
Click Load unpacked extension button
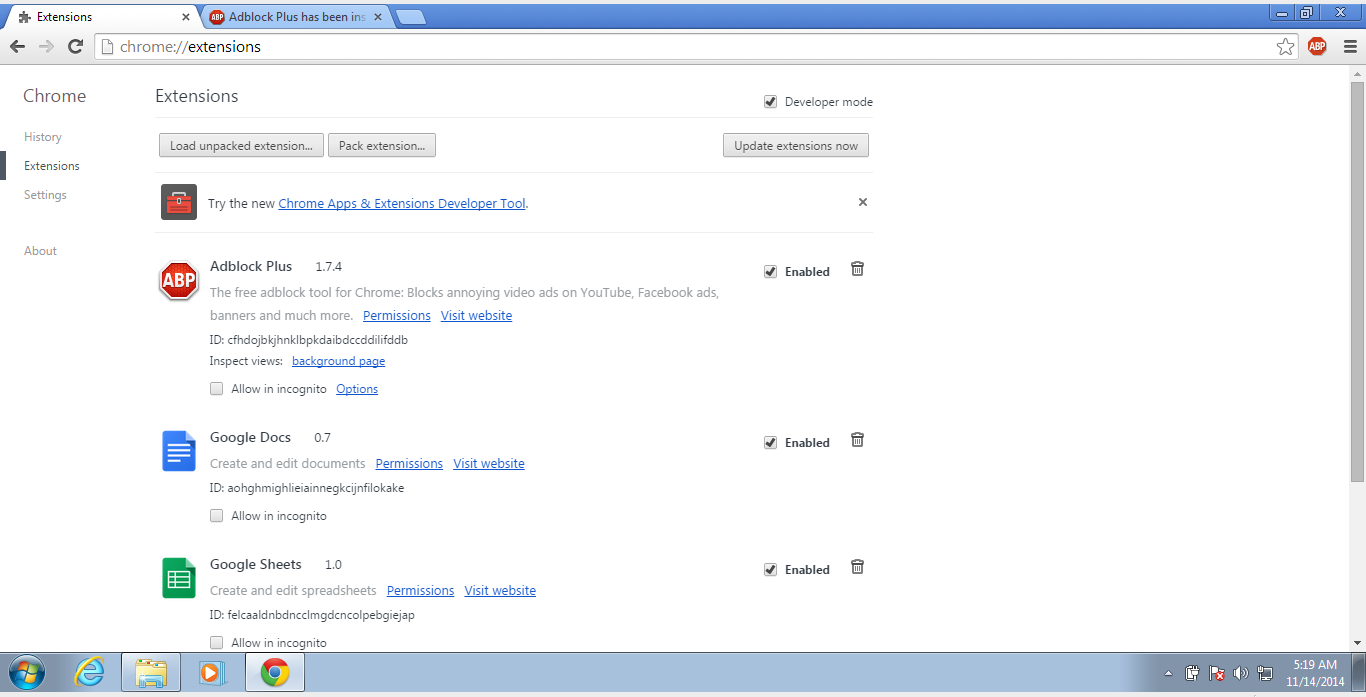[x=241, y=146]
